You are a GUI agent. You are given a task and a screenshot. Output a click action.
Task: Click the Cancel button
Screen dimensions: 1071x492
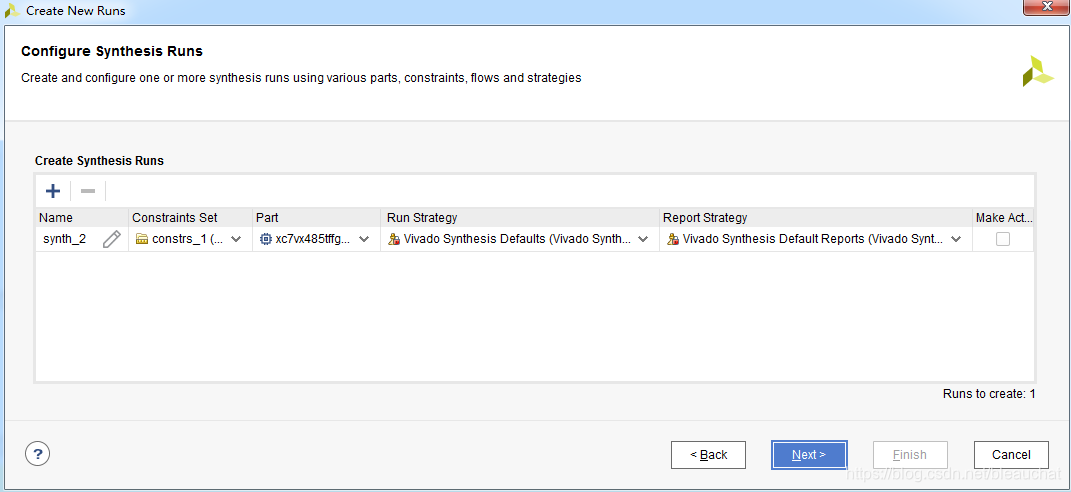pos(1011,454)
